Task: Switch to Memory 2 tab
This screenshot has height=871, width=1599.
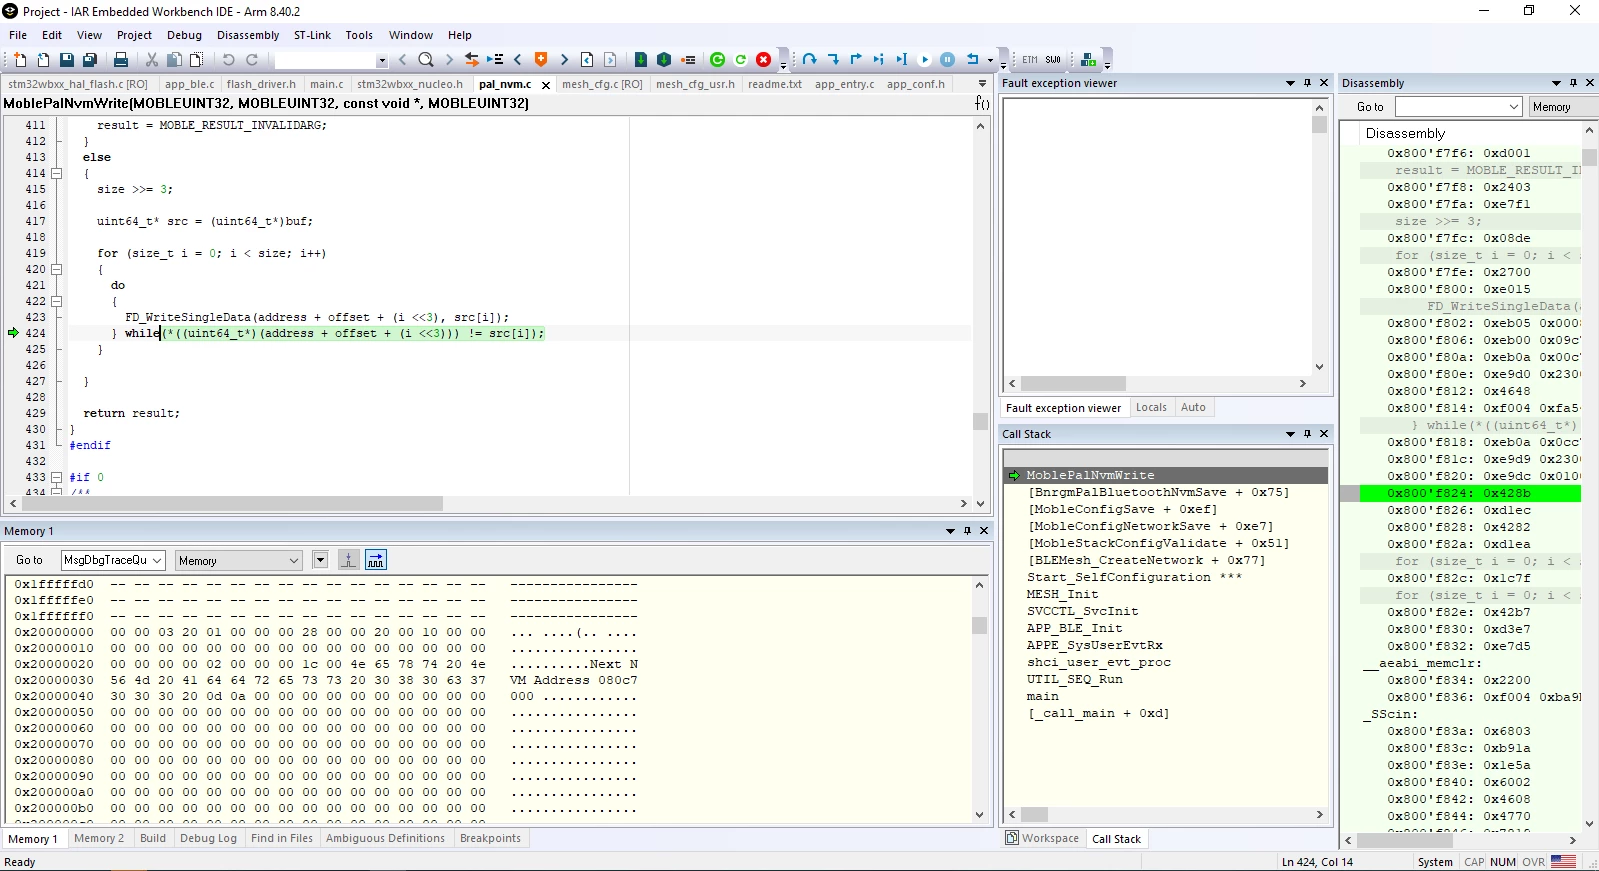Action: pyautogui.click(x=99, y=838)
